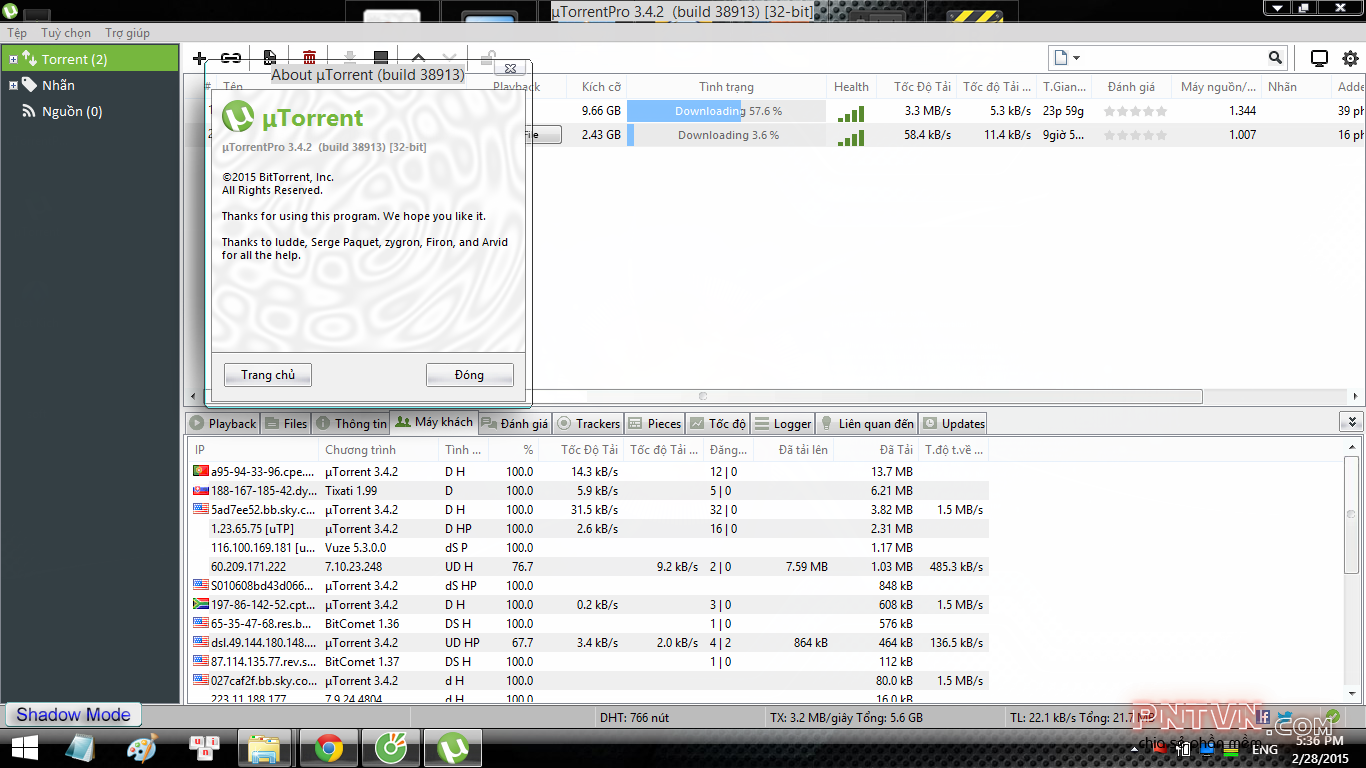Select Nhãn labels in the sidebar

pos(58,85)
